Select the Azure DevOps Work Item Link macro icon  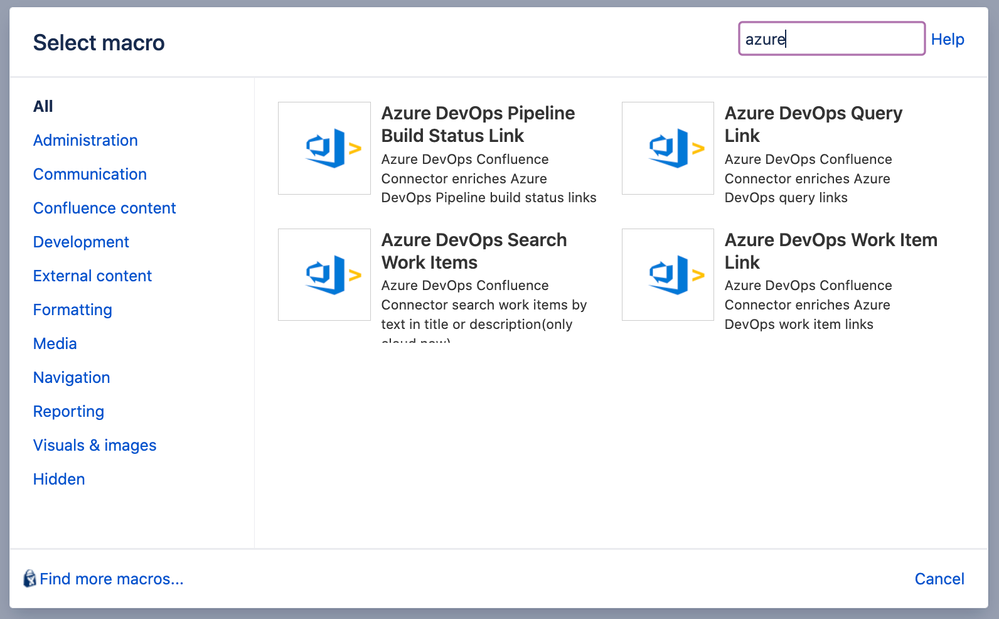point(667,274)
